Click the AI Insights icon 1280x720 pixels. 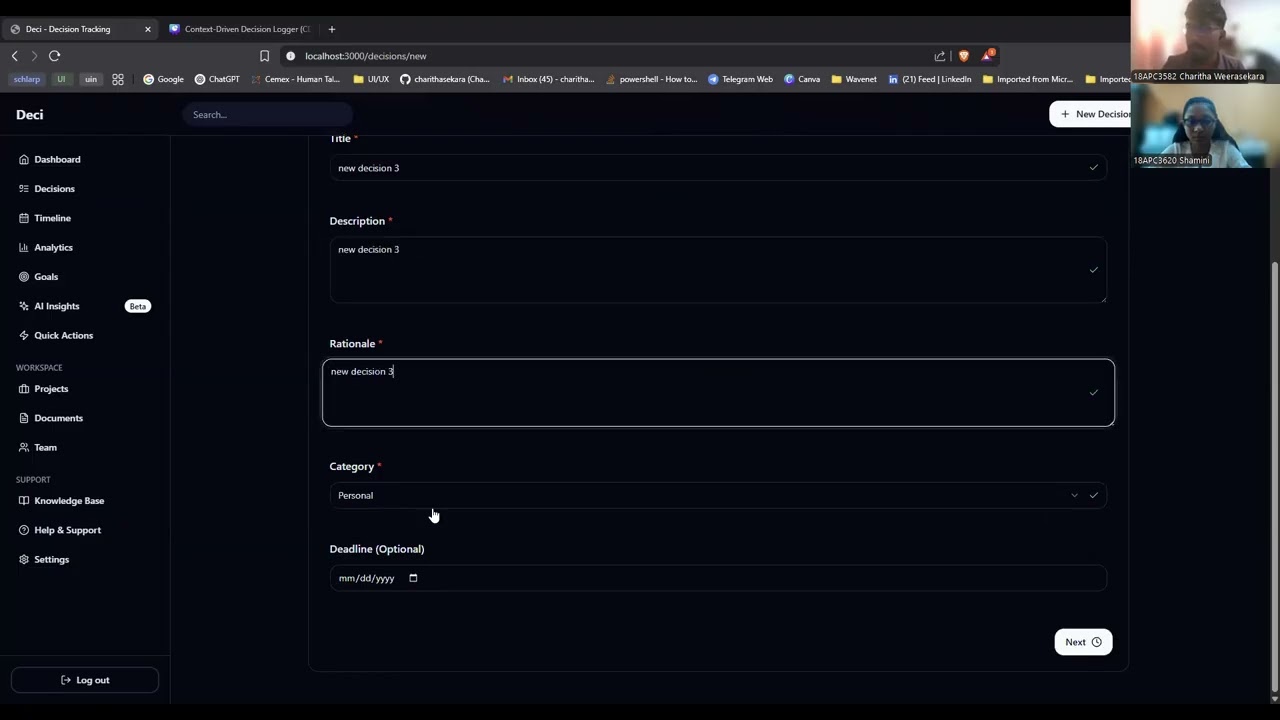[24, 306]
